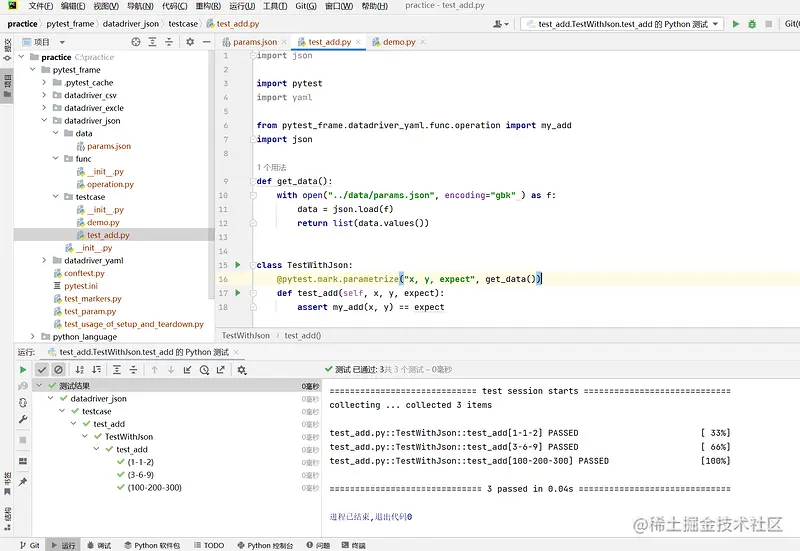Collapse the func folder
Screen dimensions: 800x551
pos(56,159)
